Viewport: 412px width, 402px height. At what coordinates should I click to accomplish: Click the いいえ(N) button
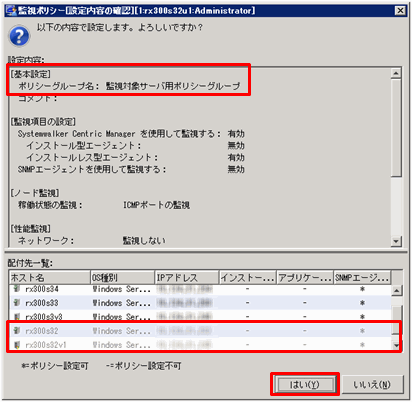372,384
